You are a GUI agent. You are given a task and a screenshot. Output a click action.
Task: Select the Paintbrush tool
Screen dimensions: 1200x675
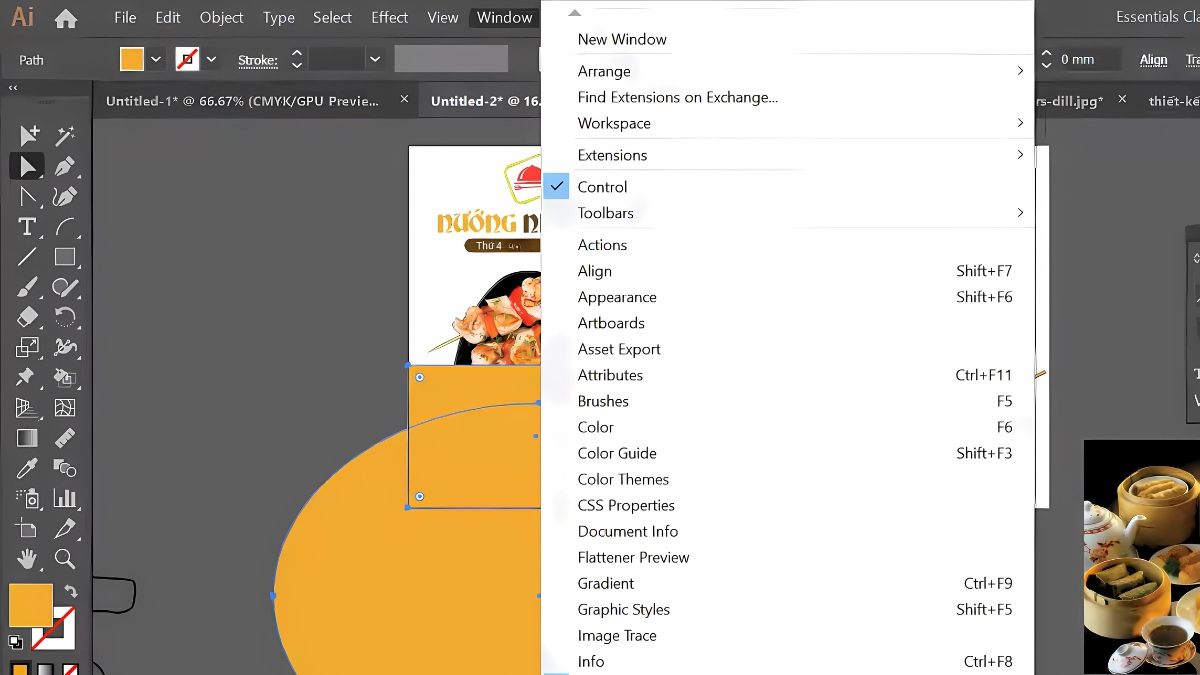click(x=27, y=288)
